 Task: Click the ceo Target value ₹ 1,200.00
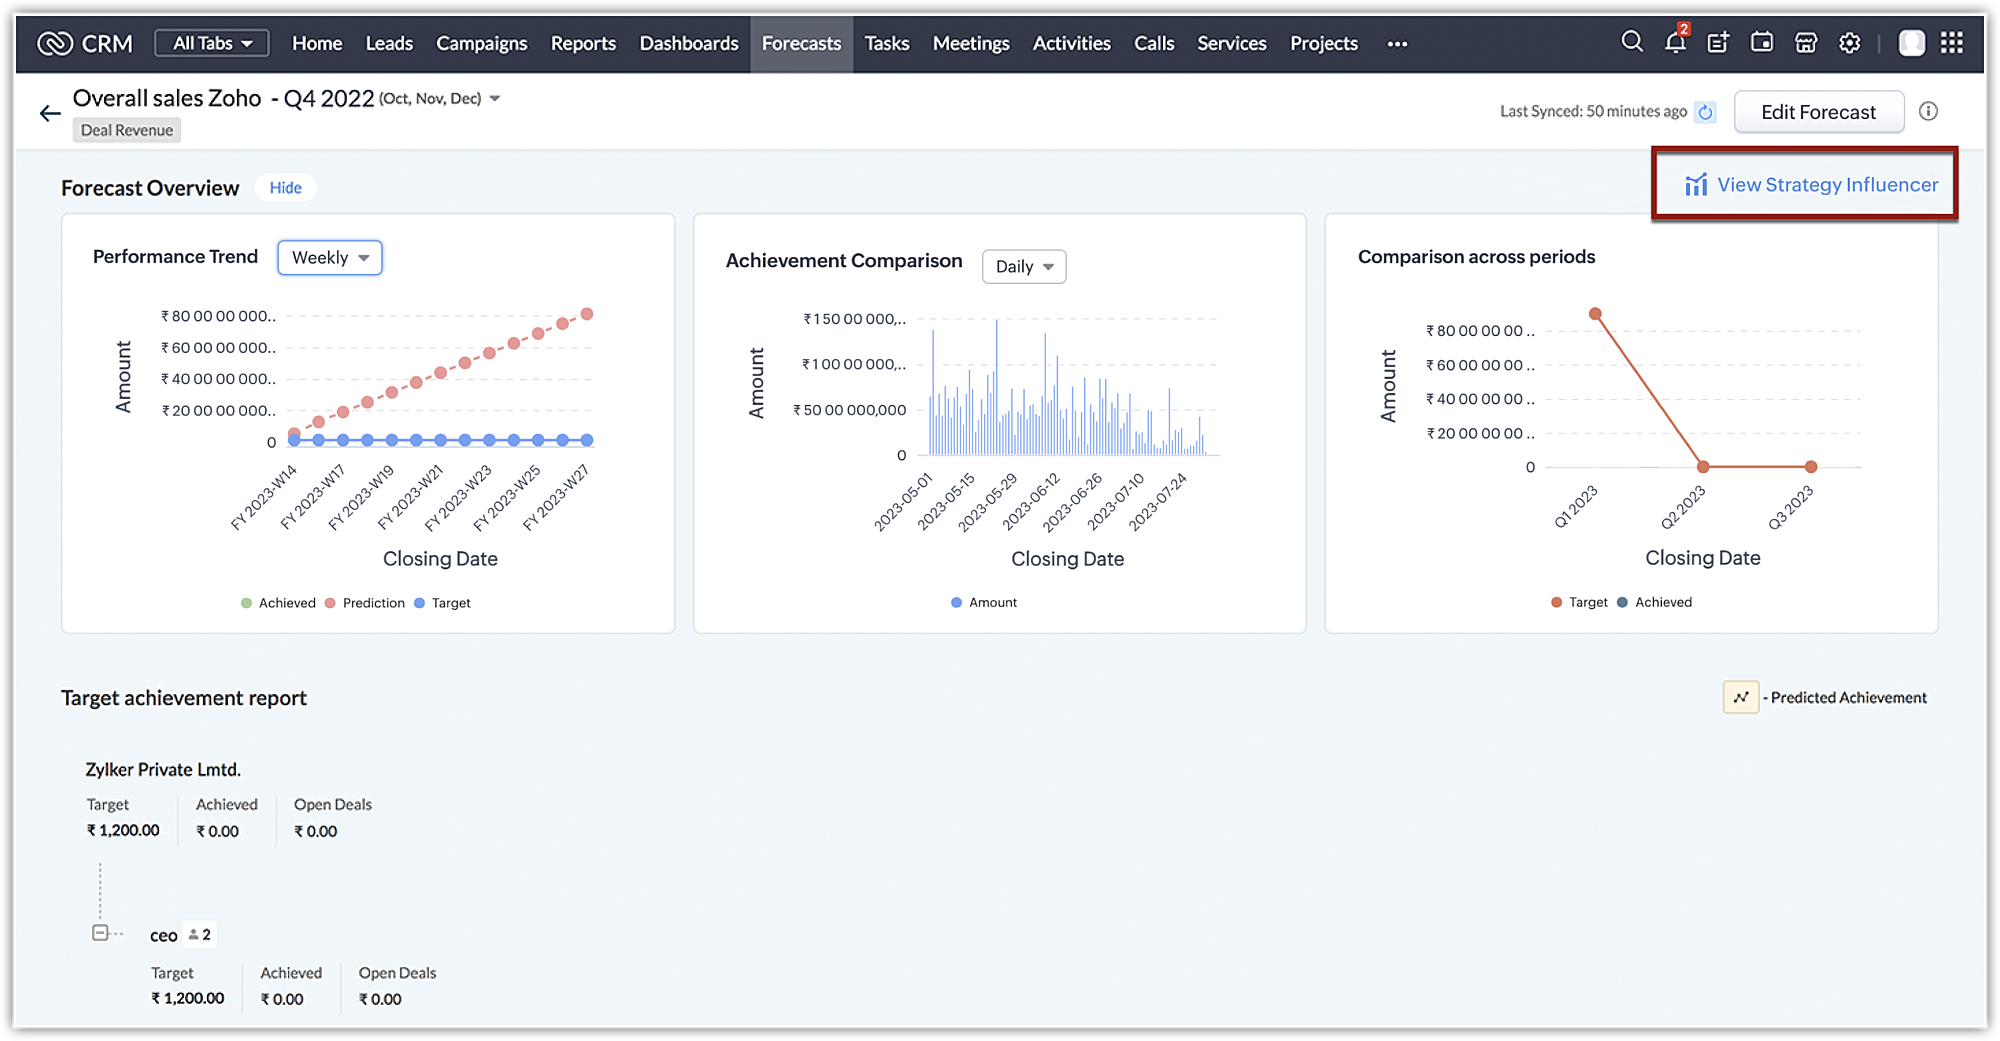[x=188, y=998]
